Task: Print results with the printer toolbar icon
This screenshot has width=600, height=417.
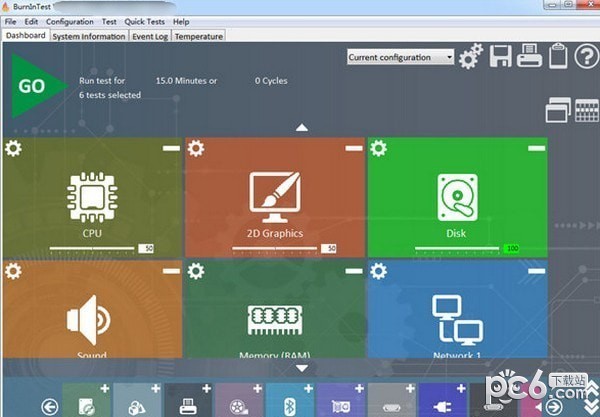Action: coord(529,56)
